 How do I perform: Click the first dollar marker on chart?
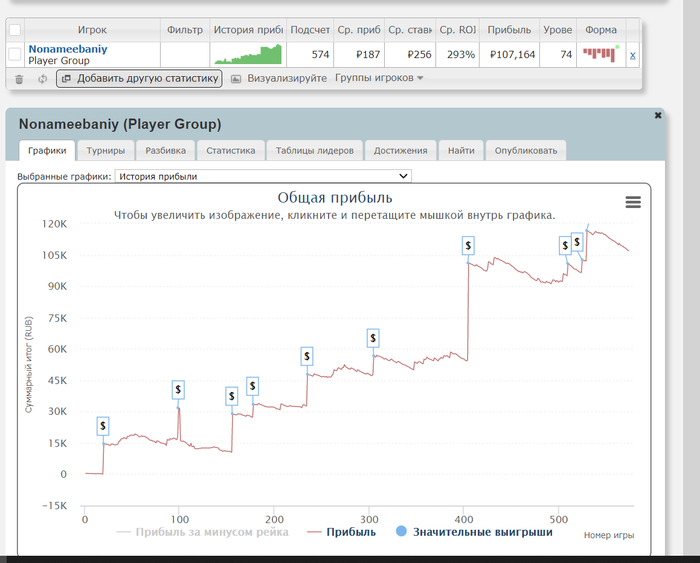(103, 426)
